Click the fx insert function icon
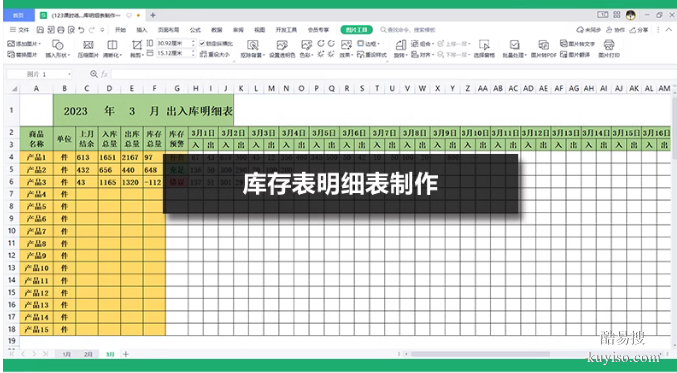 (104, 74)
